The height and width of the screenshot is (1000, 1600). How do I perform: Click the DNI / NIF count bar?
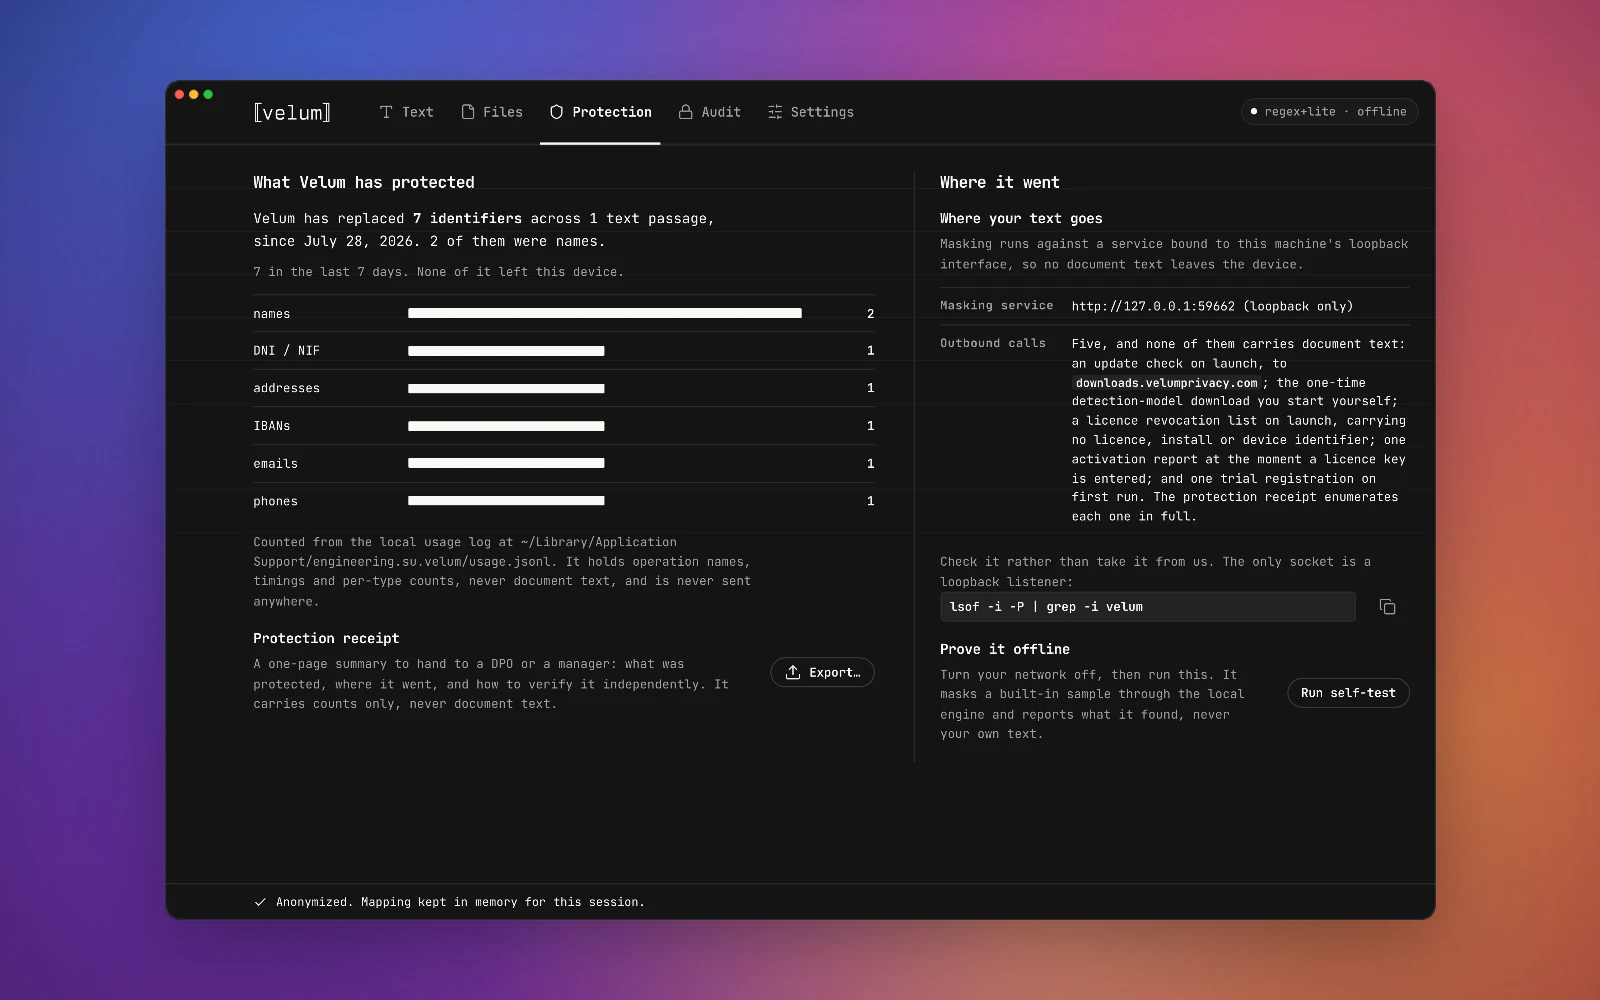(506, 351)
